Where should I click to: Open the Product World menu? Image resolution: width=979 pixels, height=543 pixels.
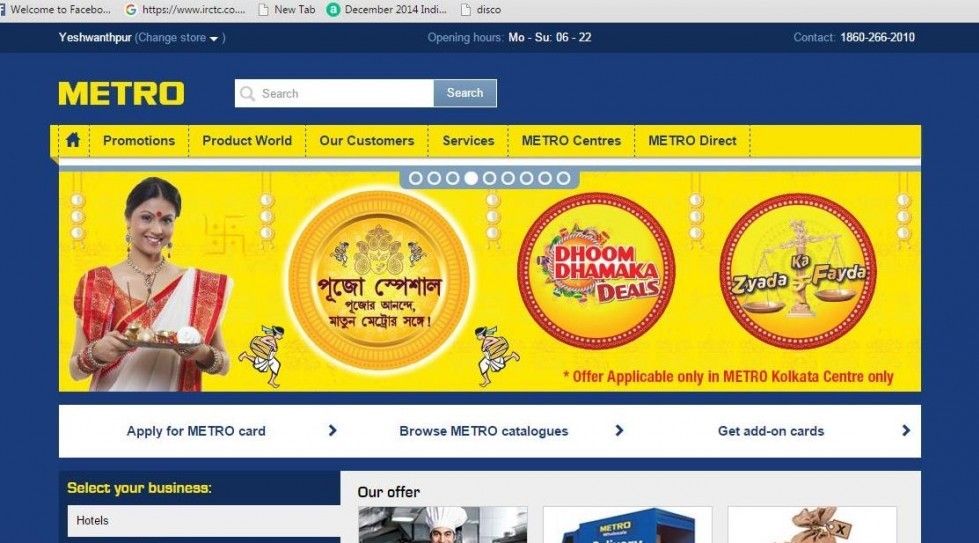pyautogui.click(x=247, y=140)
